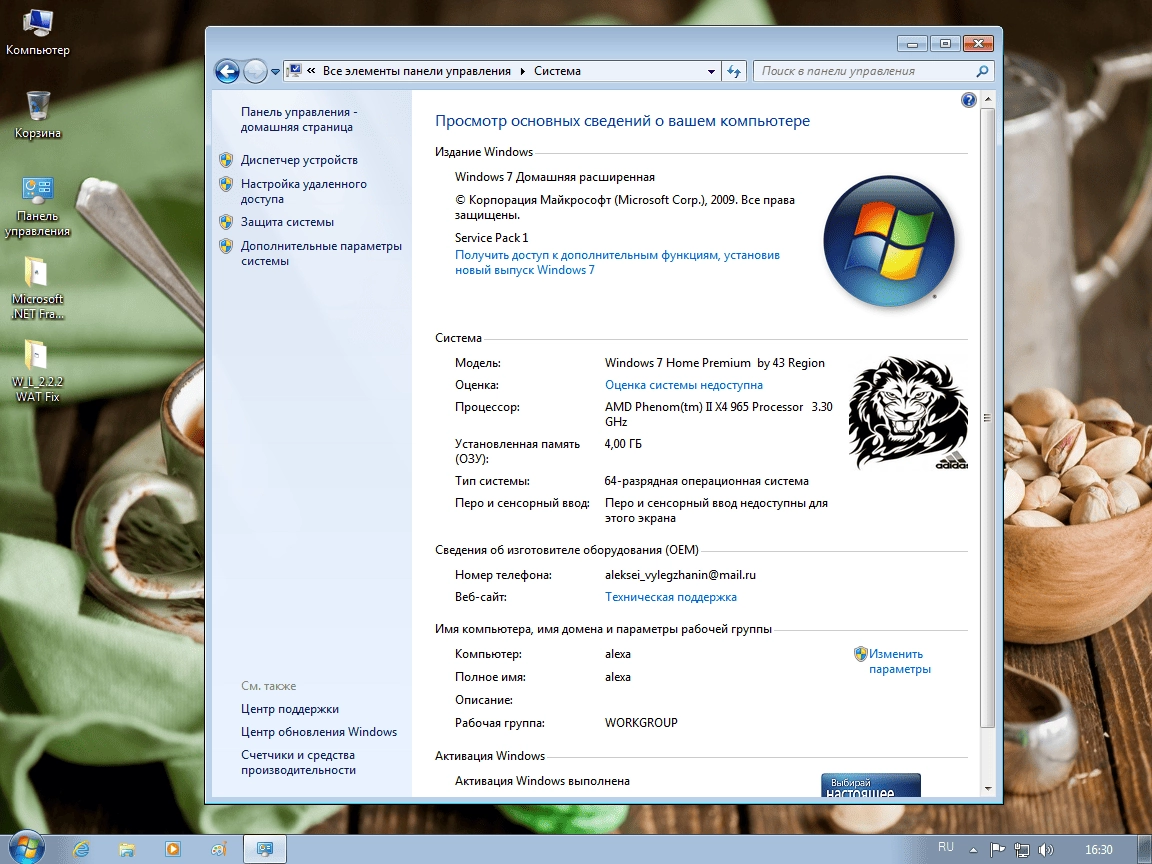Click Windows 7 Домашняя расширенная text
Screen dimensions: 1152x864
[555, 177]
